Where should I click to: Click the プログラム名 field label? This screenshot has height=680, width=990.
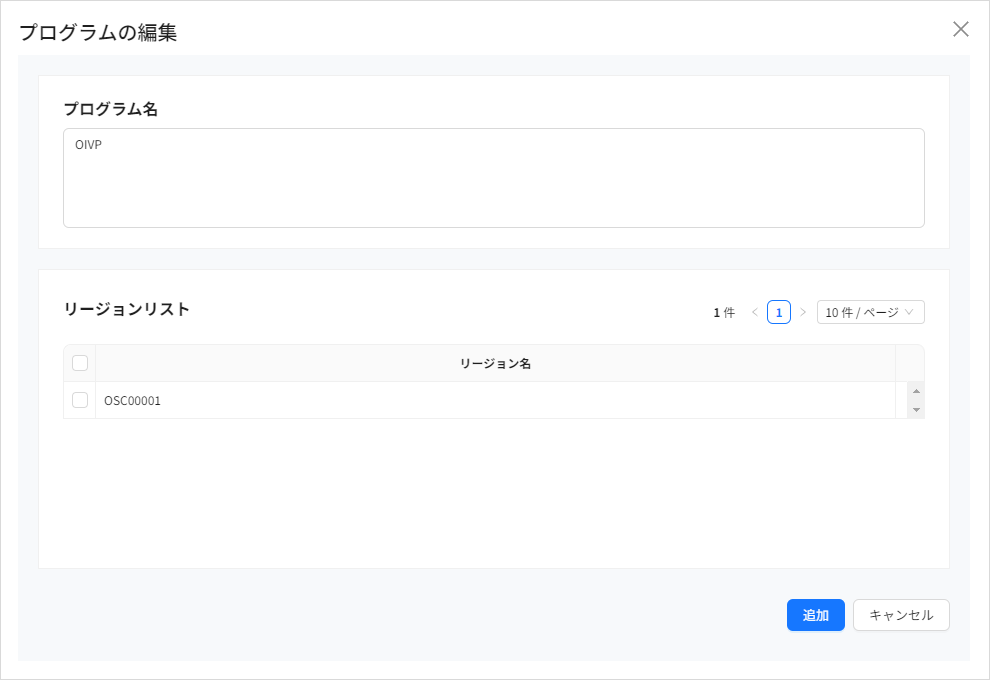pos(110,109)
